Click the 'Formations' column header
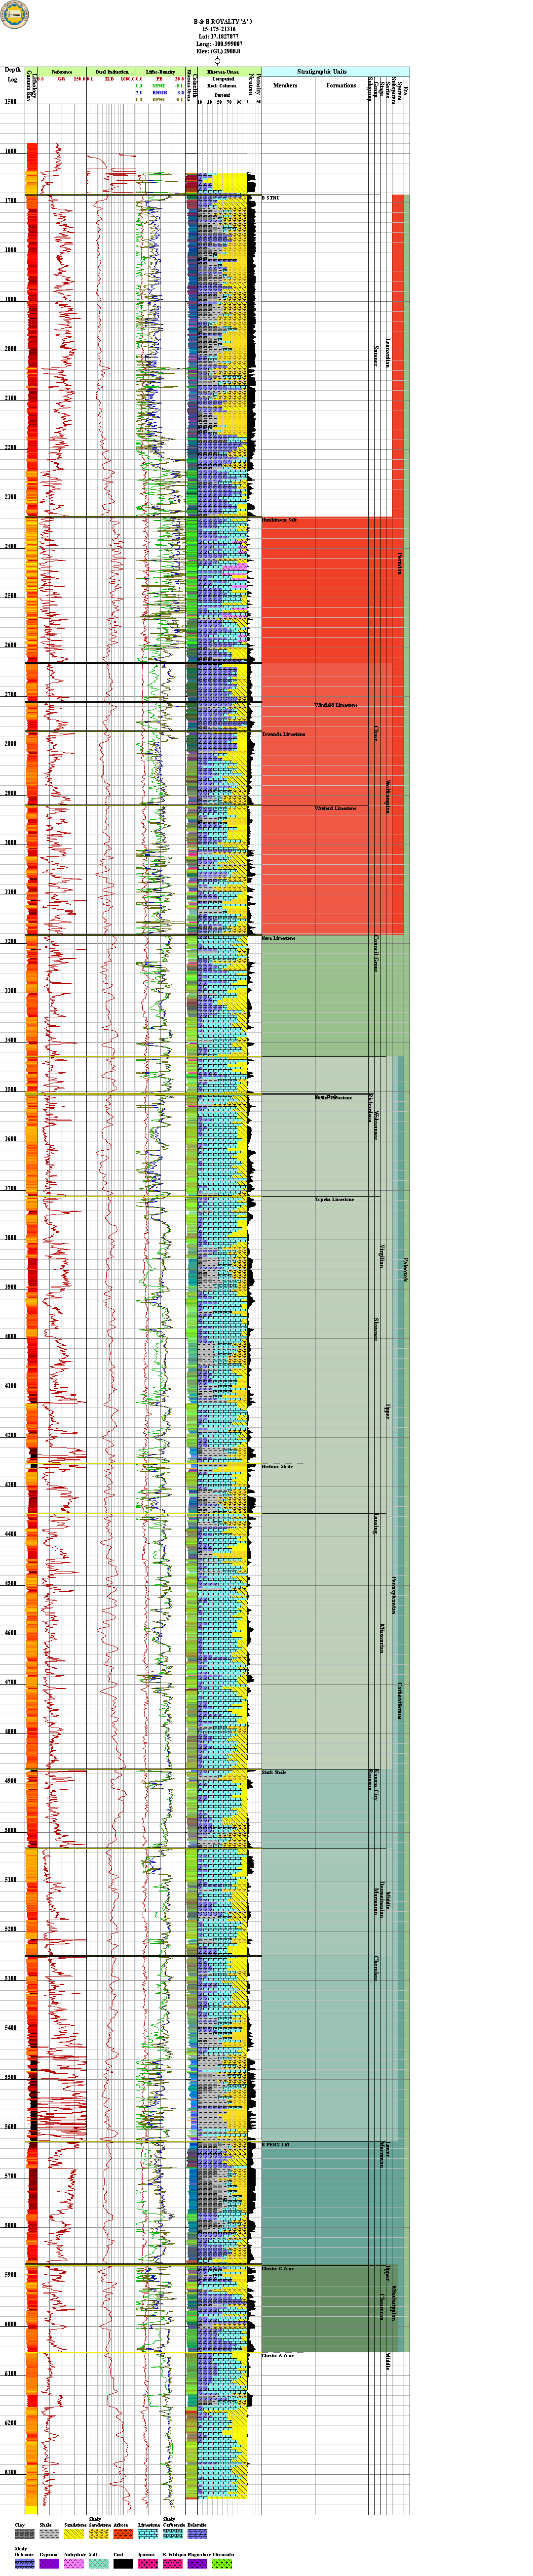Image resolution: width=533 pixels, height=2576 pixels. tap(341, 86)
